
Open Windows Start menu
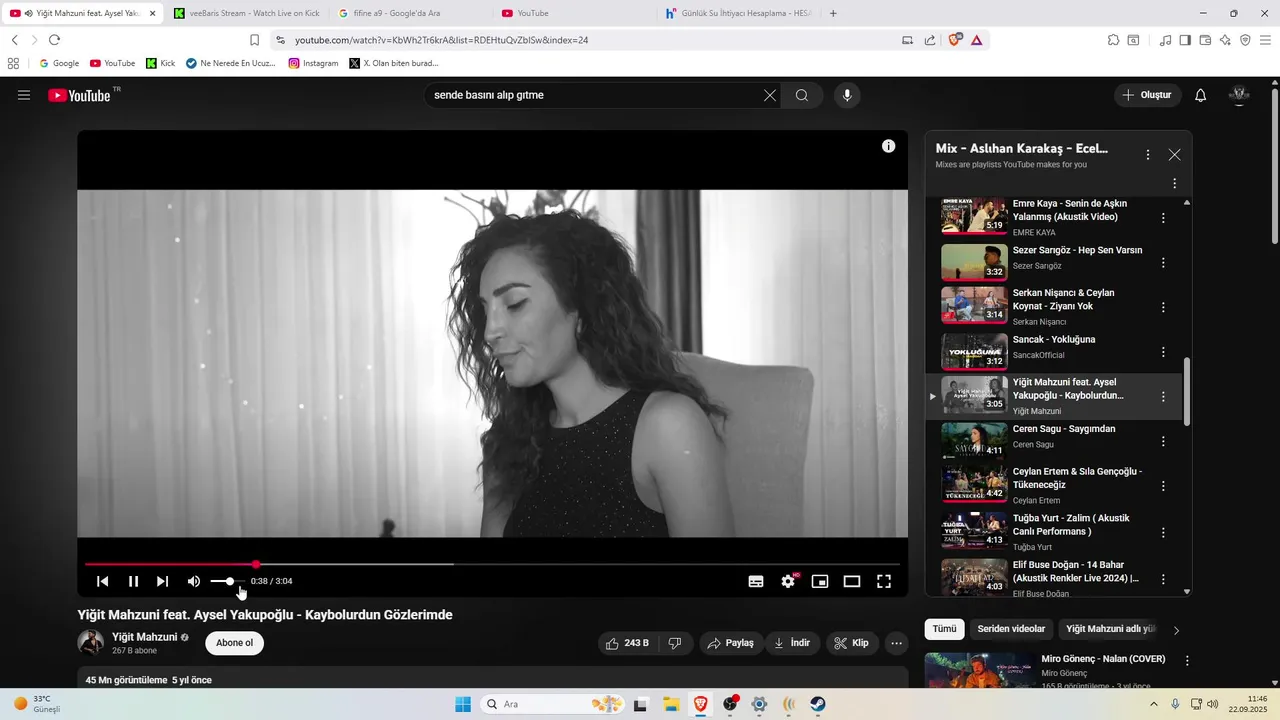pyautogui.click(x=462, y=704)
